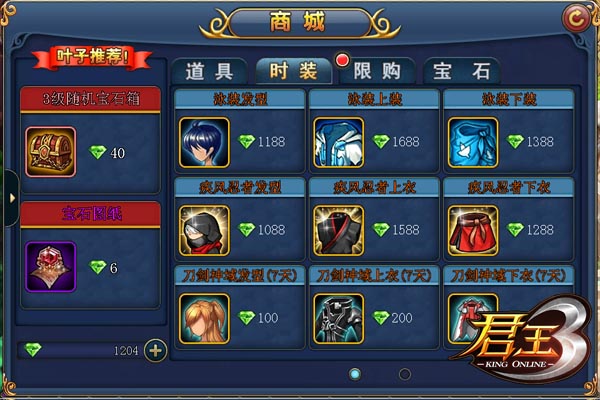Switch to the 限购 tab
The height and width of the screenshot is (400, 600).
377,71
